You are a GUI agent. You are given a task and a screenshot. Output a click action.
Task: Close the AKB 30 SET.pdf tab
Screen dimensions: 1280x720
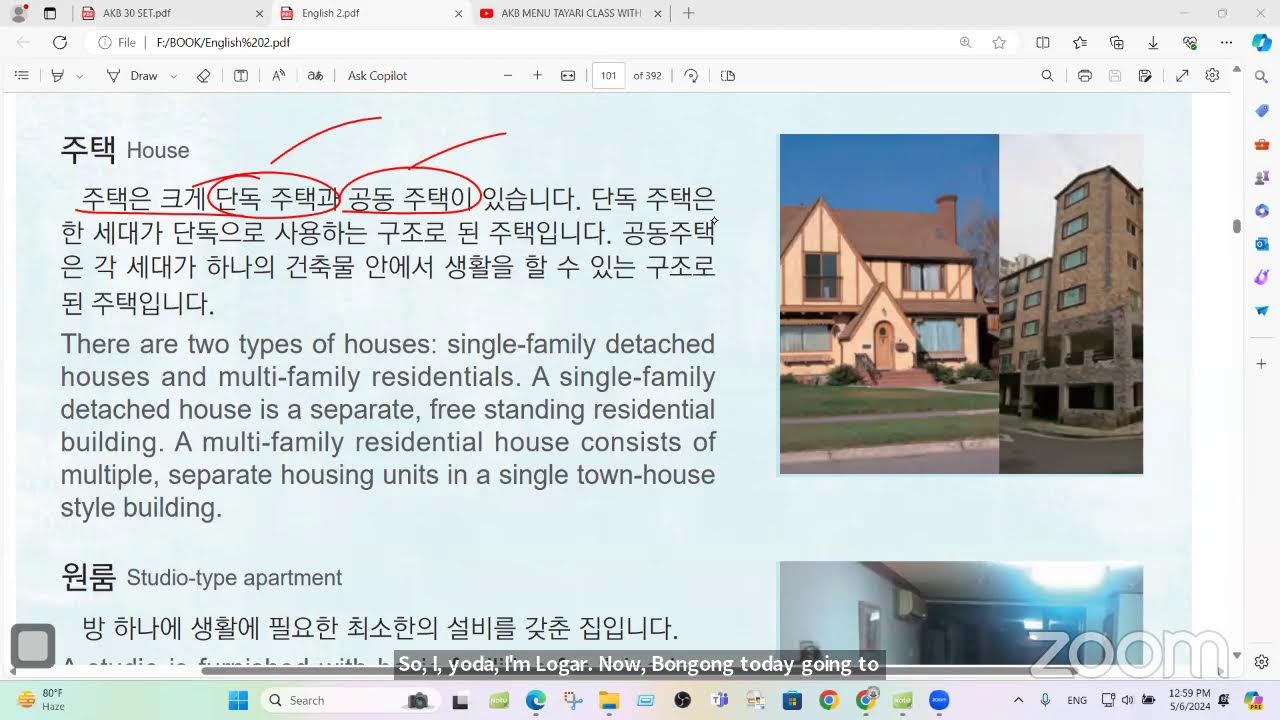259,14
